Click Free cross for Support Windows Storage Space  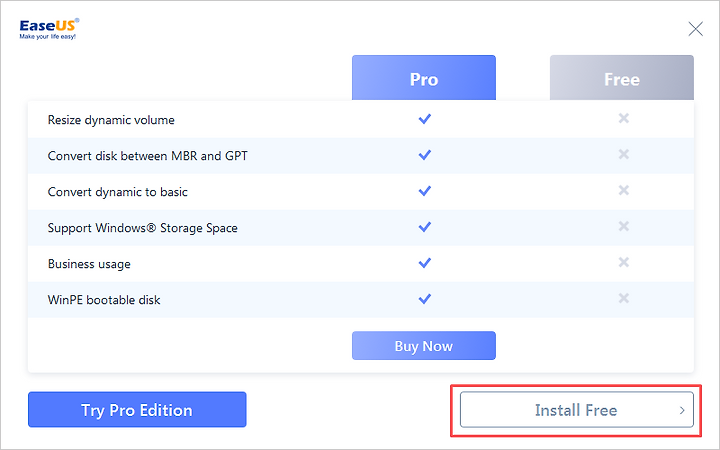[x=624, y=226]
